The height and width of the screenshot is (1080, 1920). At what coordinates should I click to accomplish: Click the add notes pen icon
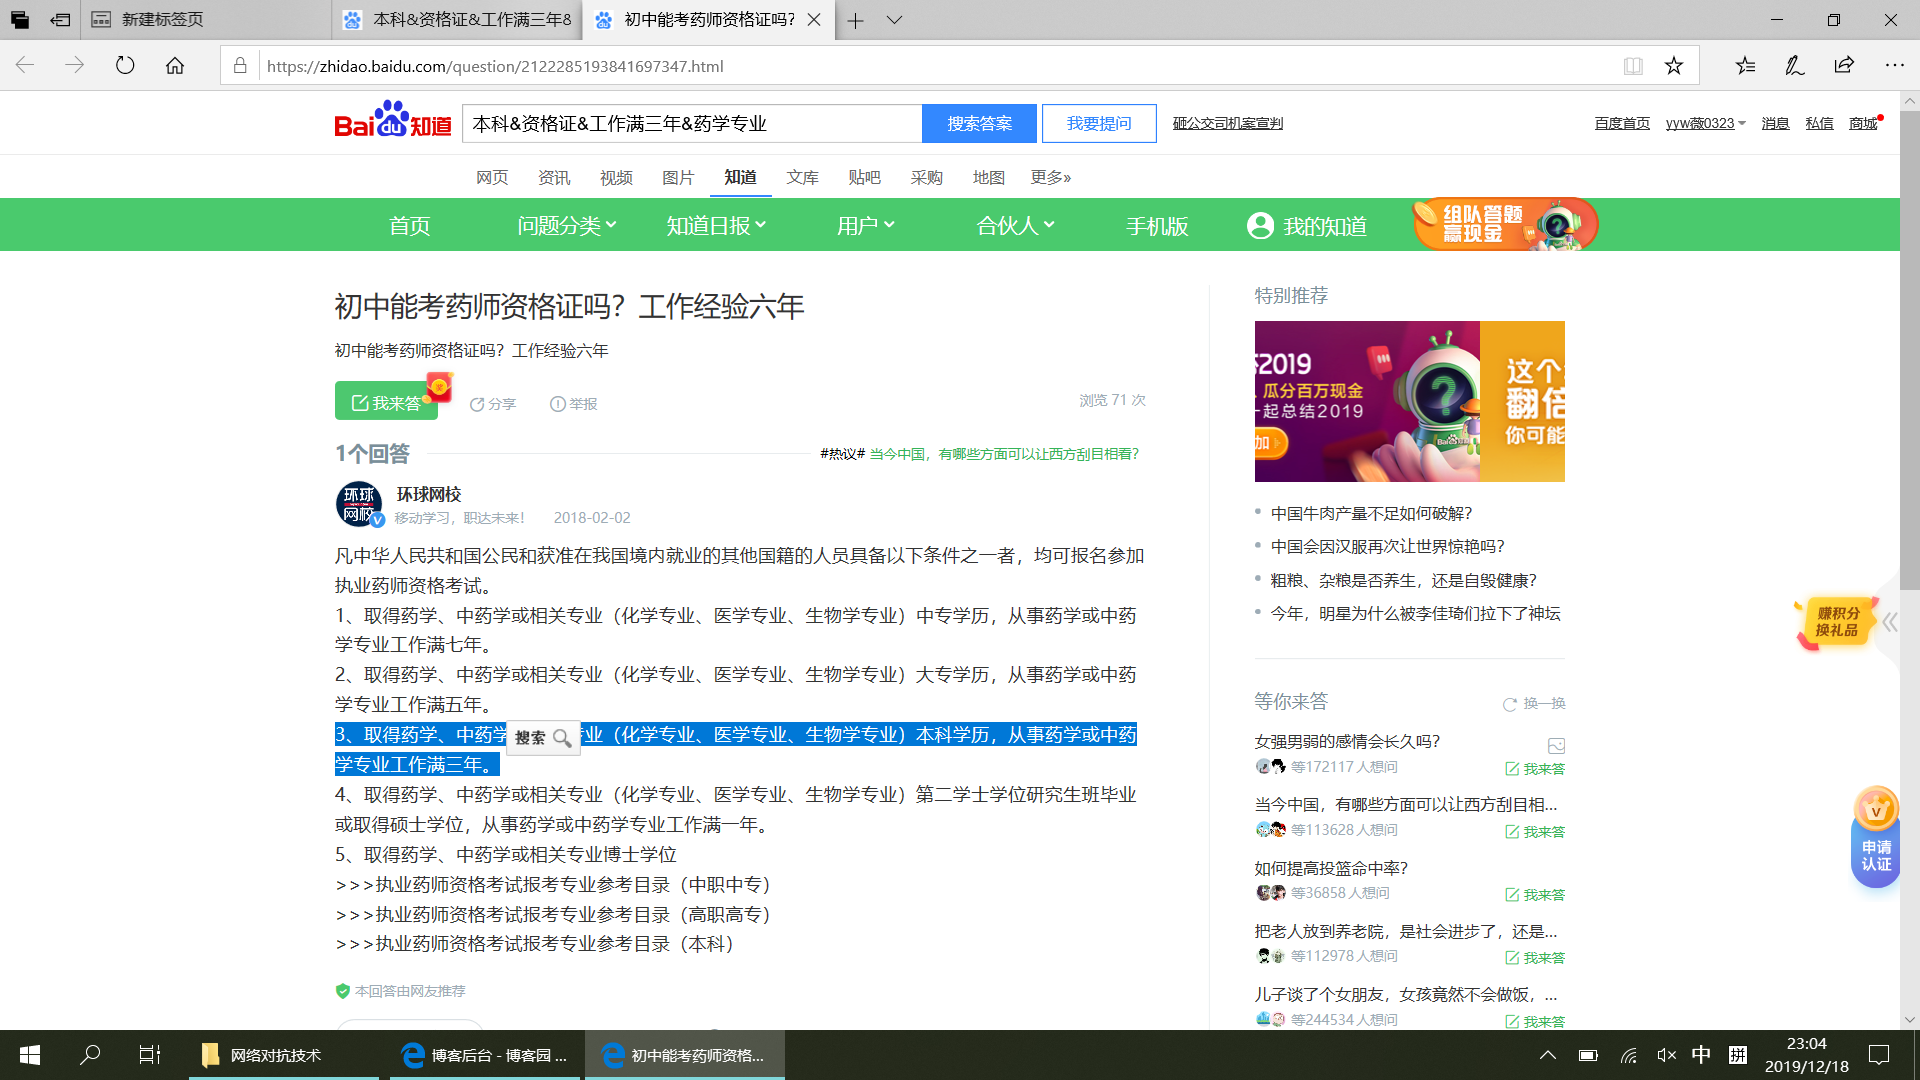point(1795,66)
